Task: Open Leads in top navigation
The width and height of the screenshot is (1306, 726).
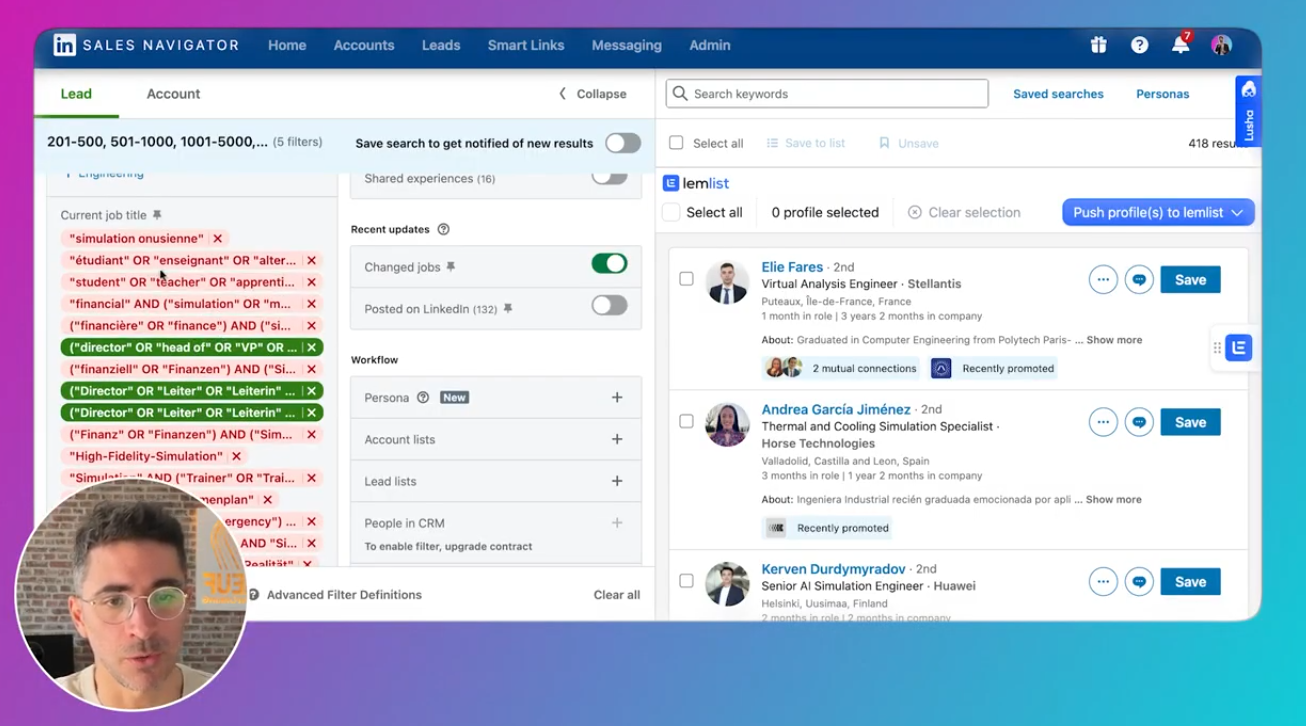Action: point(441,45)
